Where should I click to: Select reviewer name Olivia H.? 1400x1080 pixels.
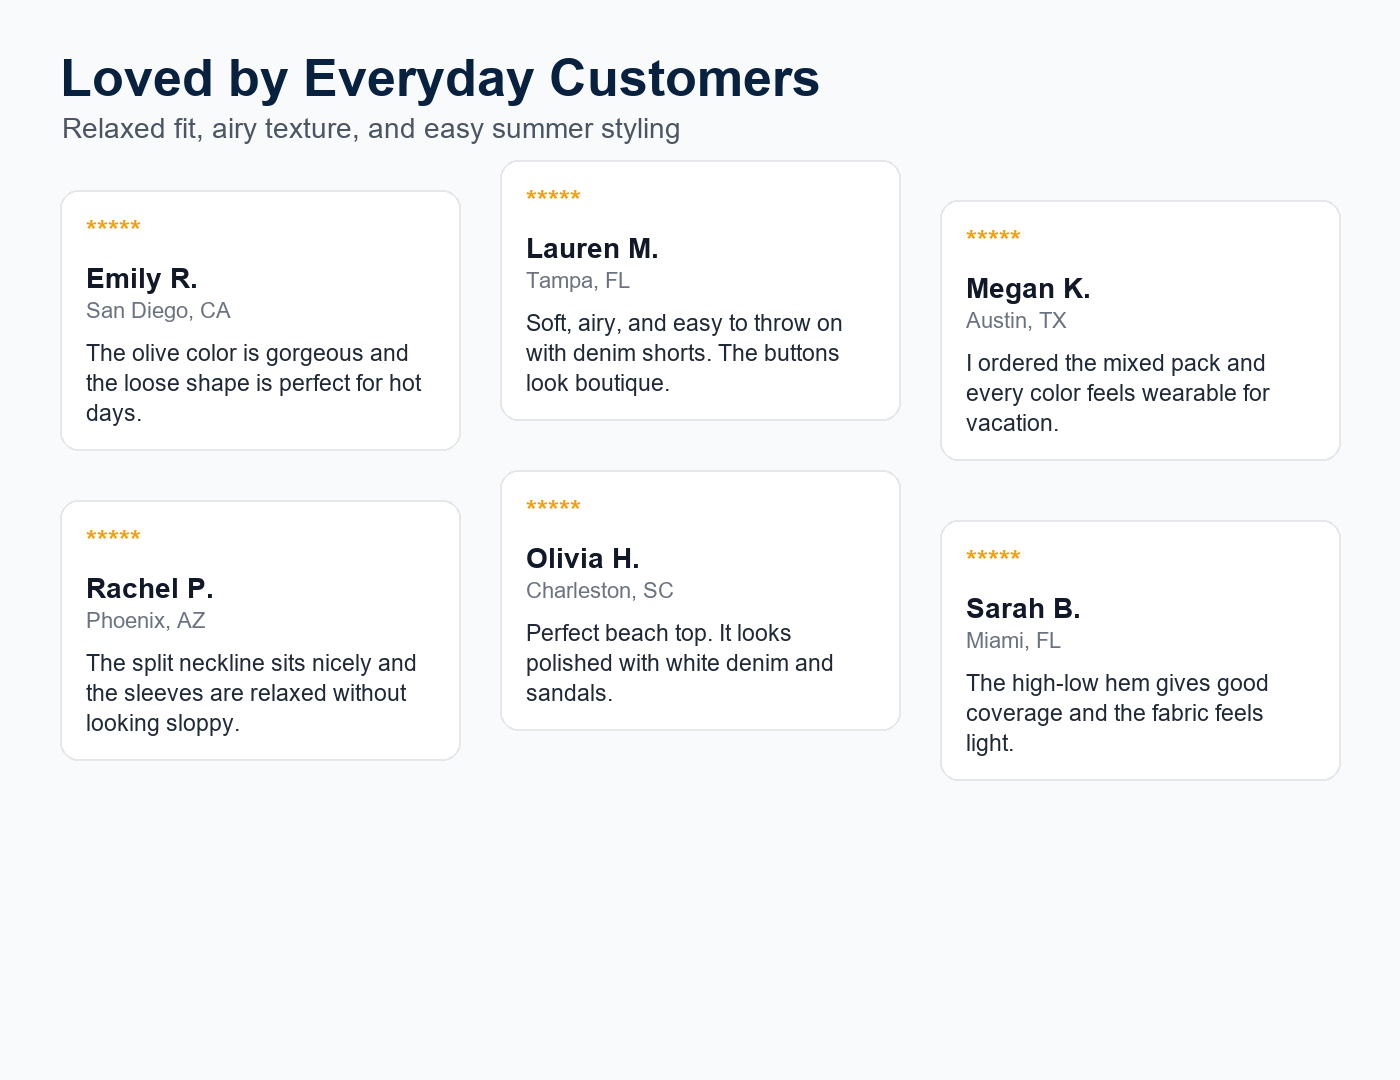click(x=583, y=558)
